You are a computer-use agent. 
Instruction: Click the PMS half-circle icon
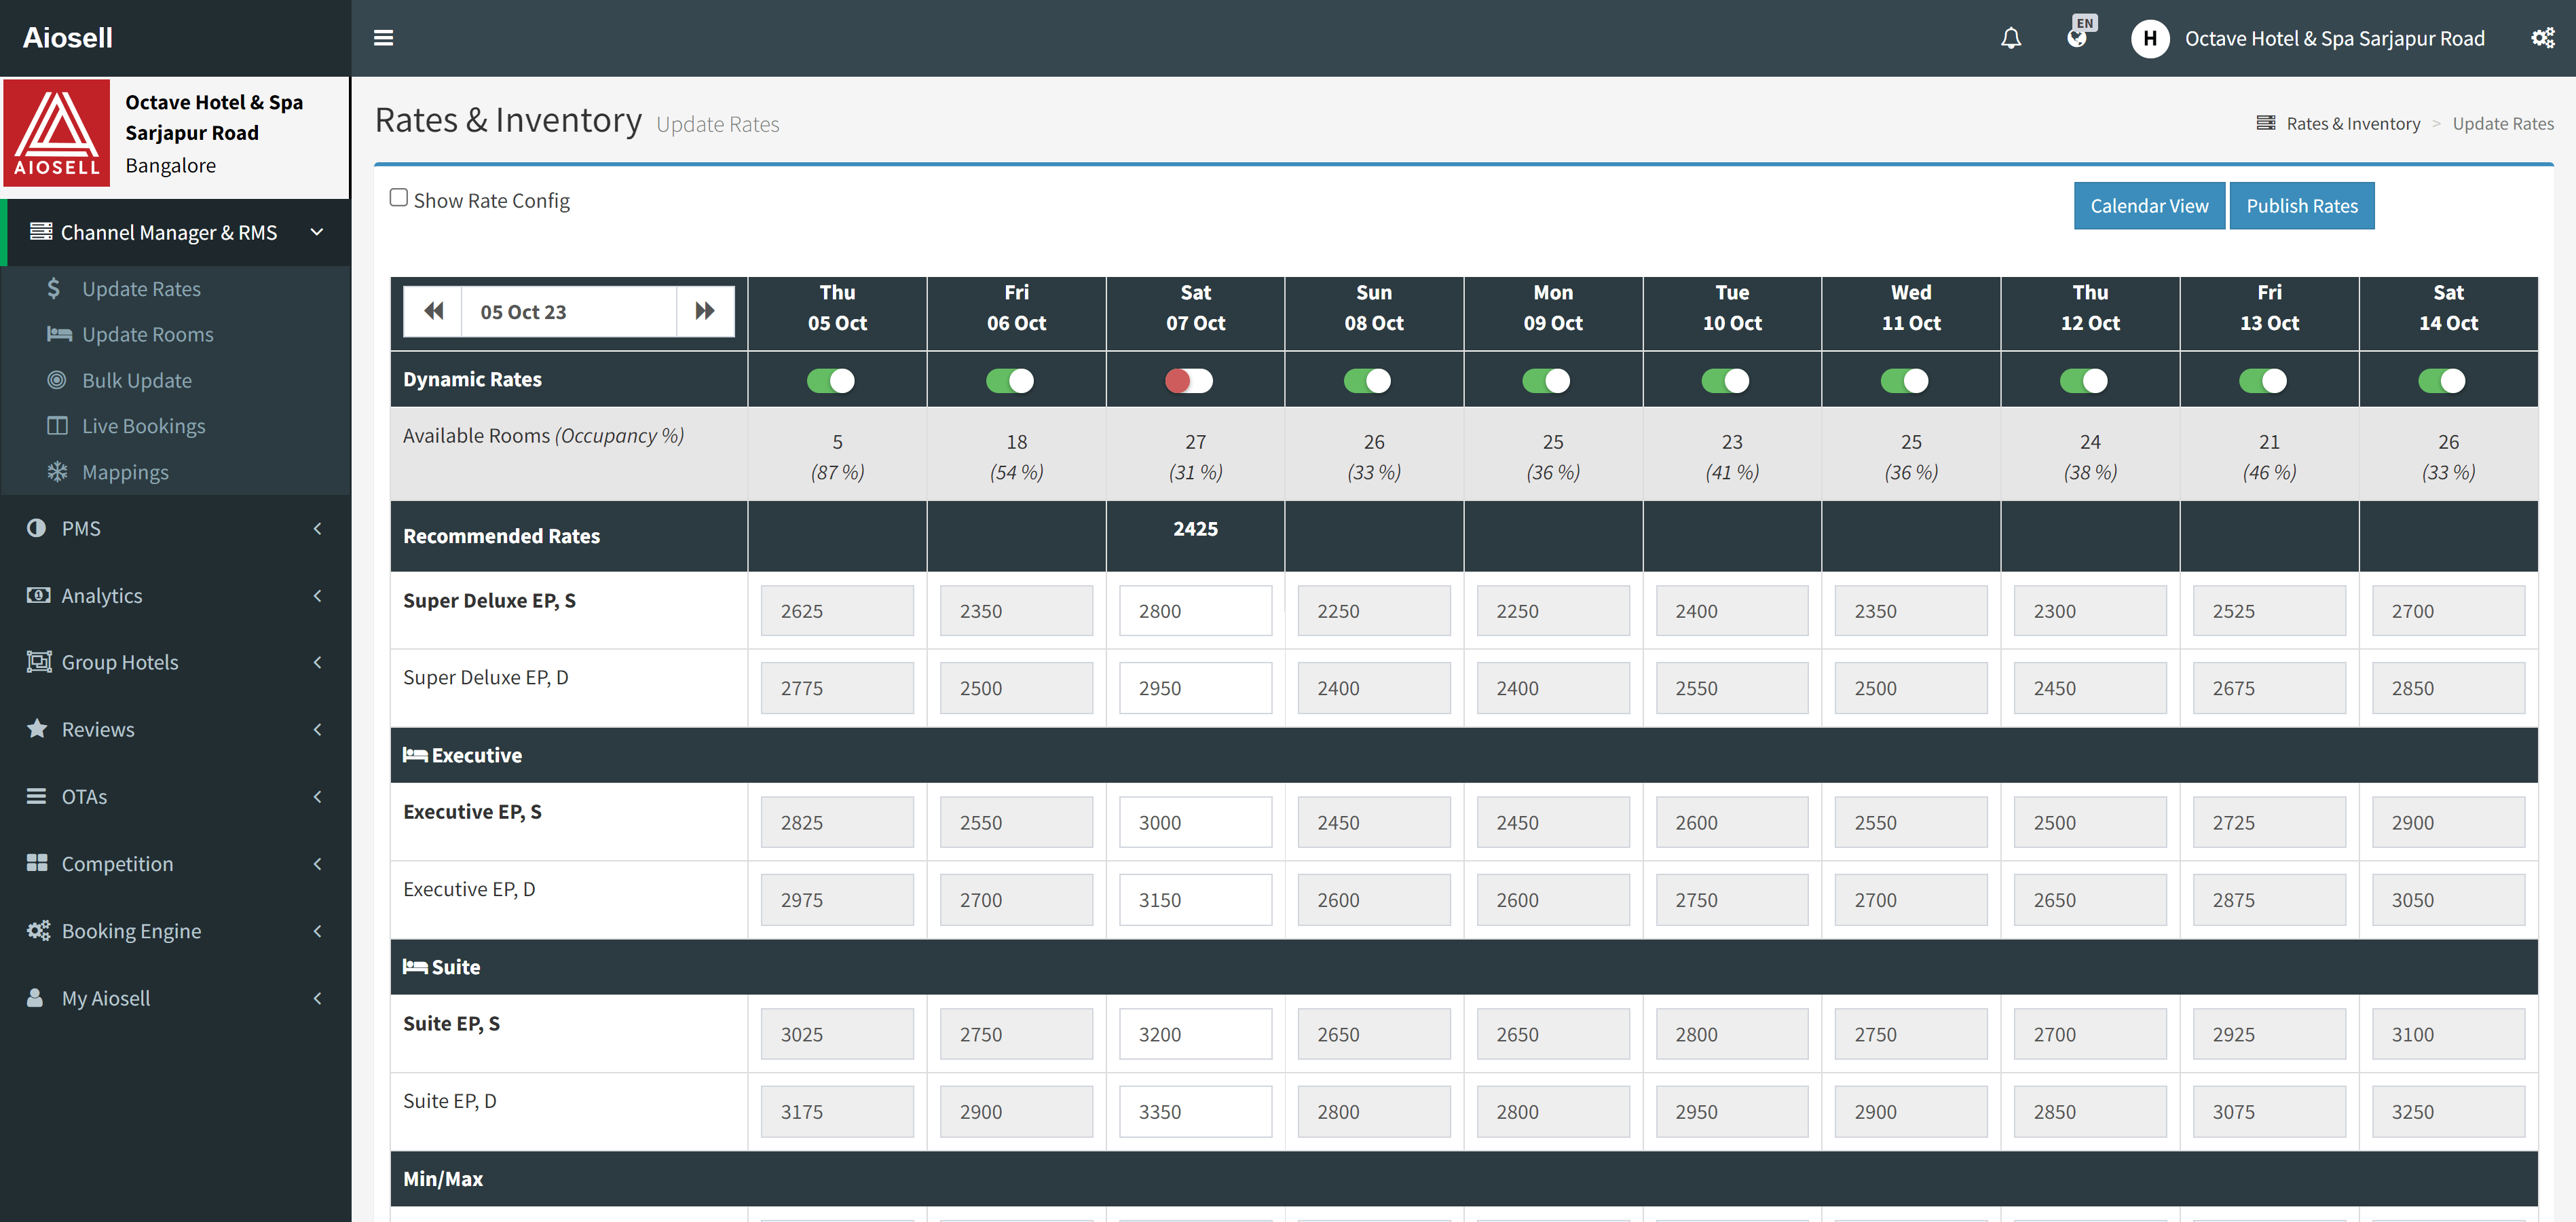(x=36, y=528)
